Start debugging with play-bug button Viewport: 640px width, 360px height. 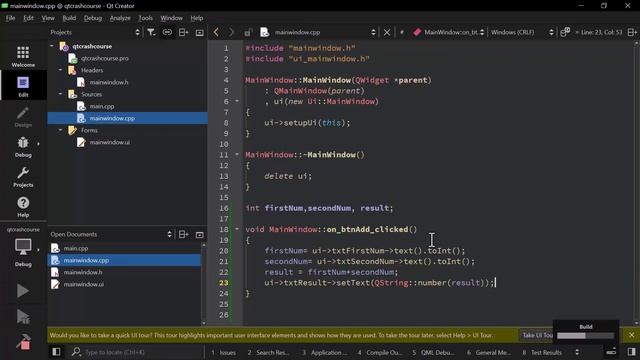[23, 317]
